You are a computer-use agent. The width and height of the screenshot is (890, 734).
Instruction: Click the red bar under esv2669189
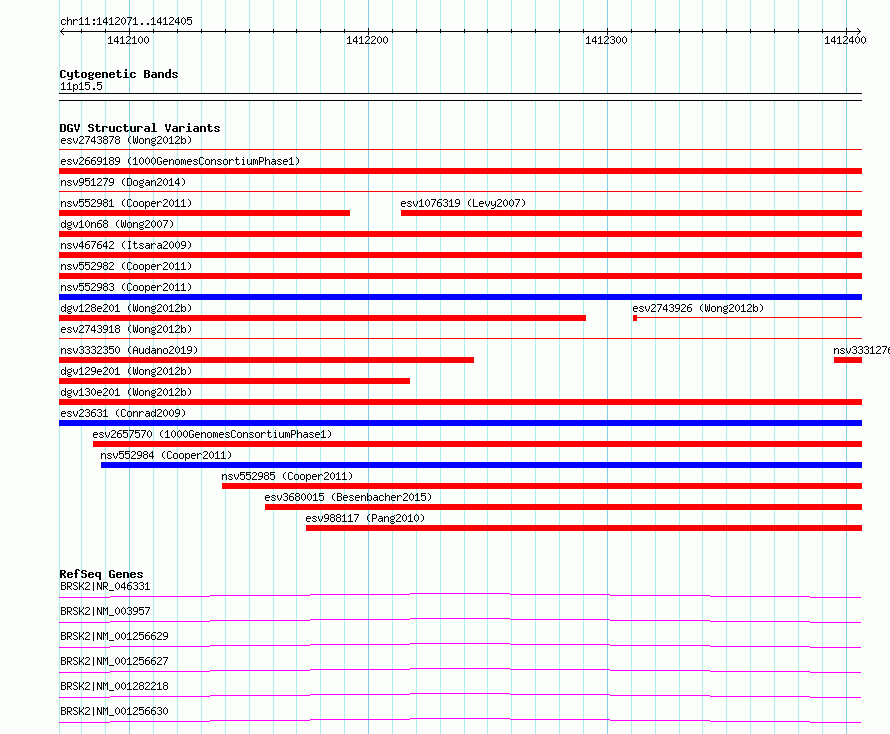click(x=460, y=171)
